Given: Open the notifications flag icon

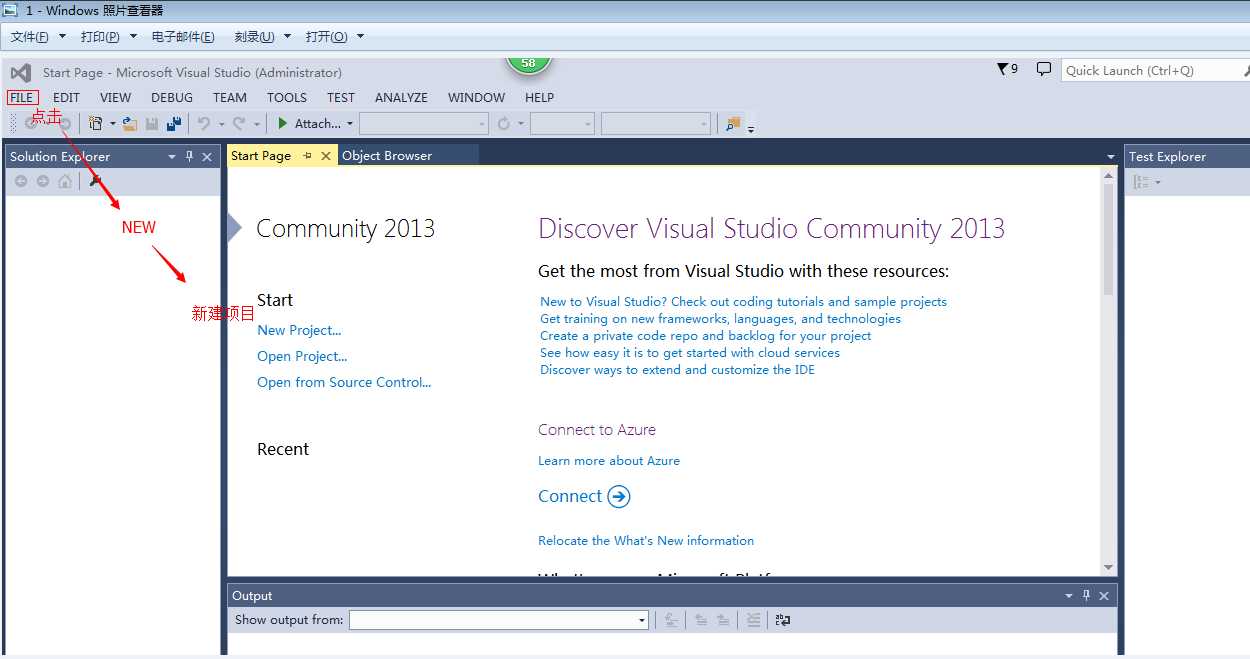Looking at the screenshot, I should (1003, 69).
